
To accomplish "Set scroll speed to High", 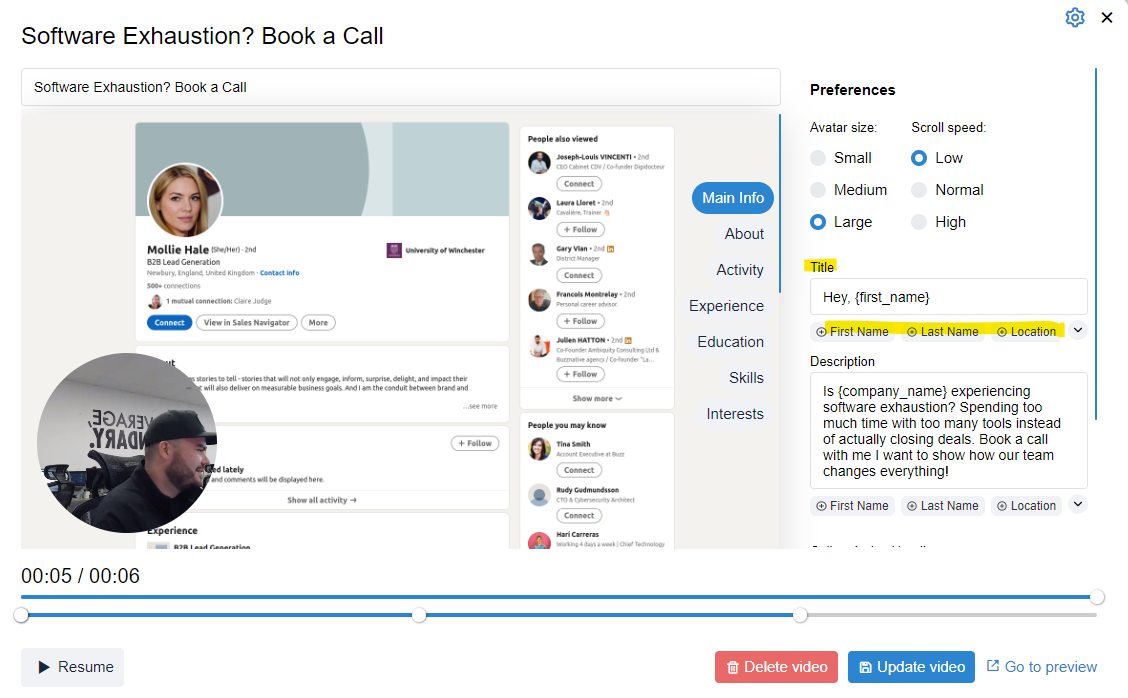I will [919, 222].
